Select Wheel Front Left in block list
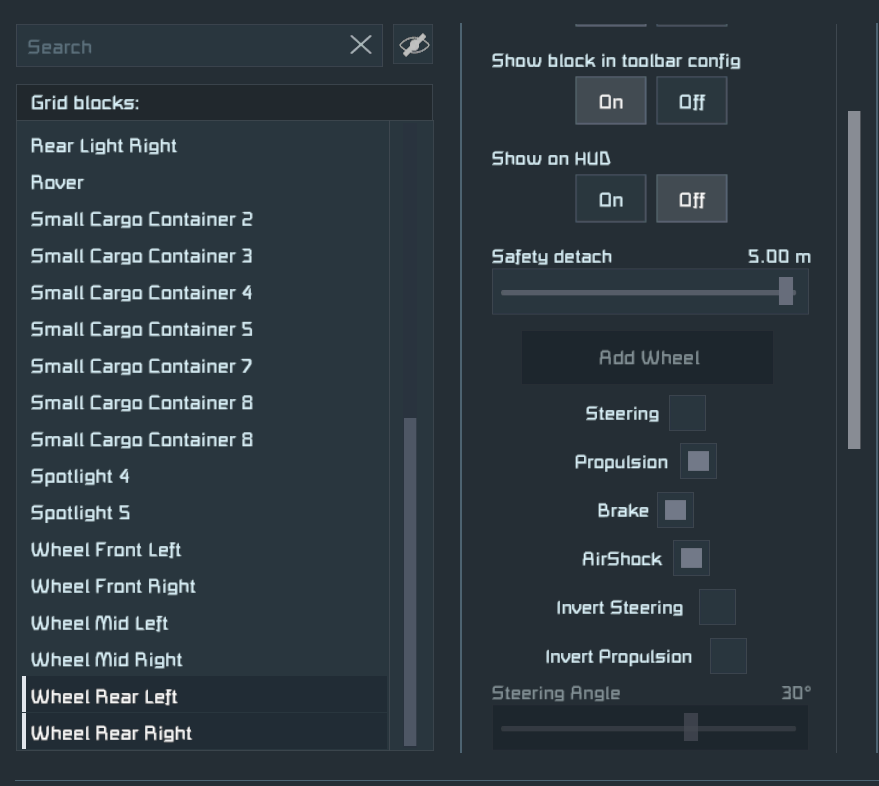The image size is (879, 786). tap(106, 550)
